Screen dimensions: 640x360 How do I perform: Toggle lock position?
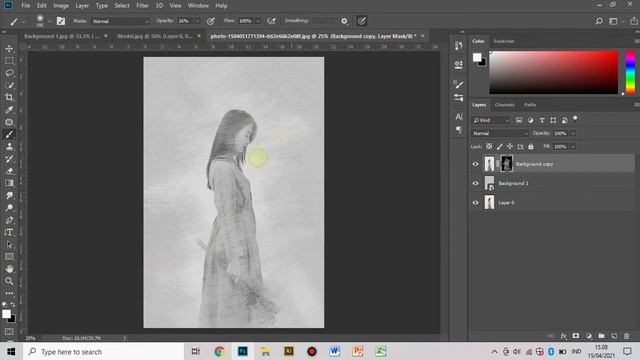[510, 146]
